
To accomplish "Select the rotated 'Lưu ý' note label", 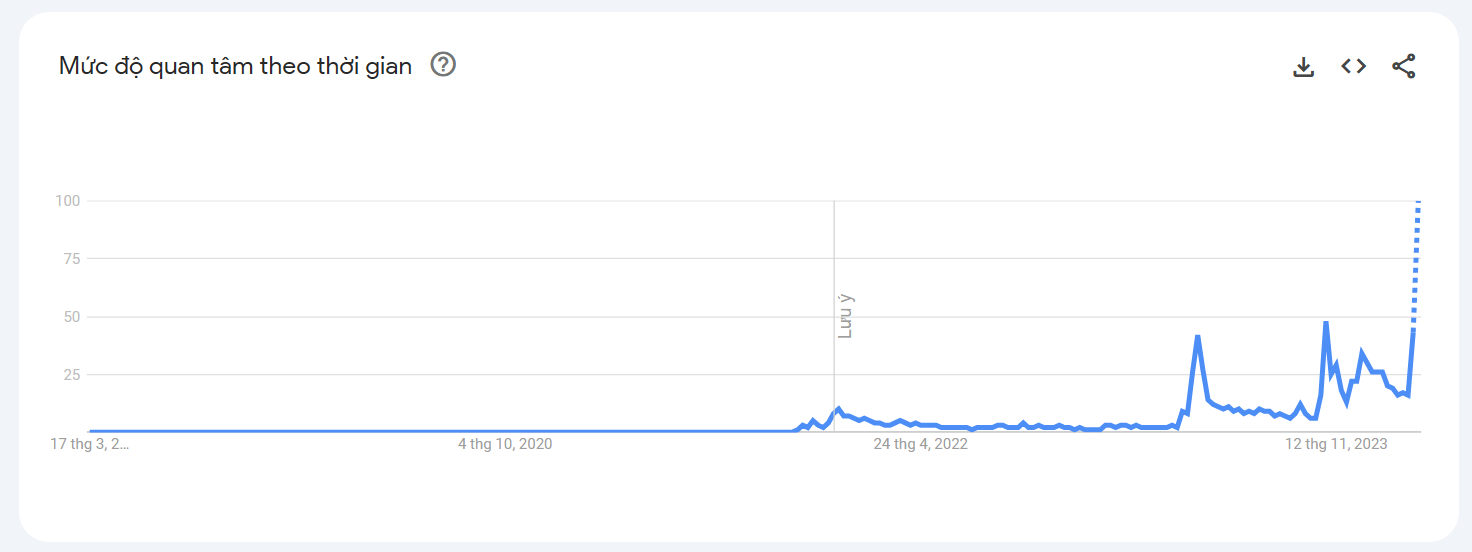I will [x=845, y=316].
